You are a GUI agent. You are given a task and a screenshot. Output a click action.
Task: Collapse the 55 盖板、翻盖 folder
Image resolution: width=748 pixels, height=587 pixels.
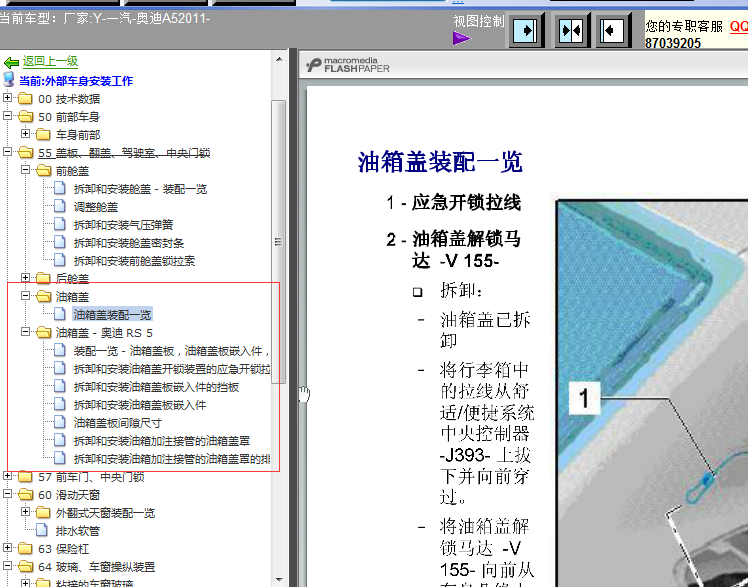coord(7,152)
